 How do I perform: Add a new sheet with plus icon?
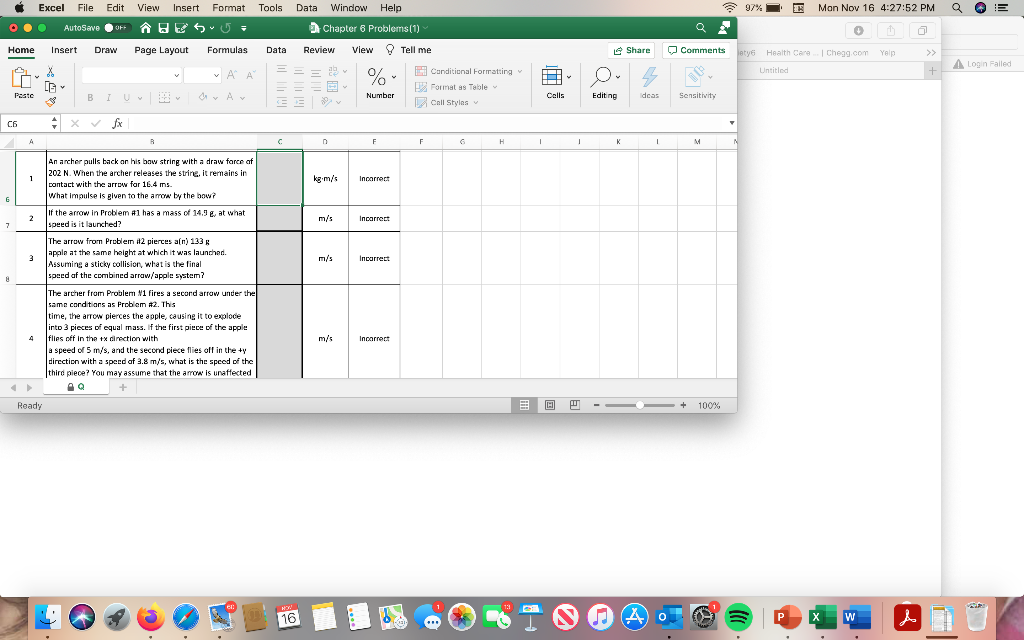click(122, 387)
